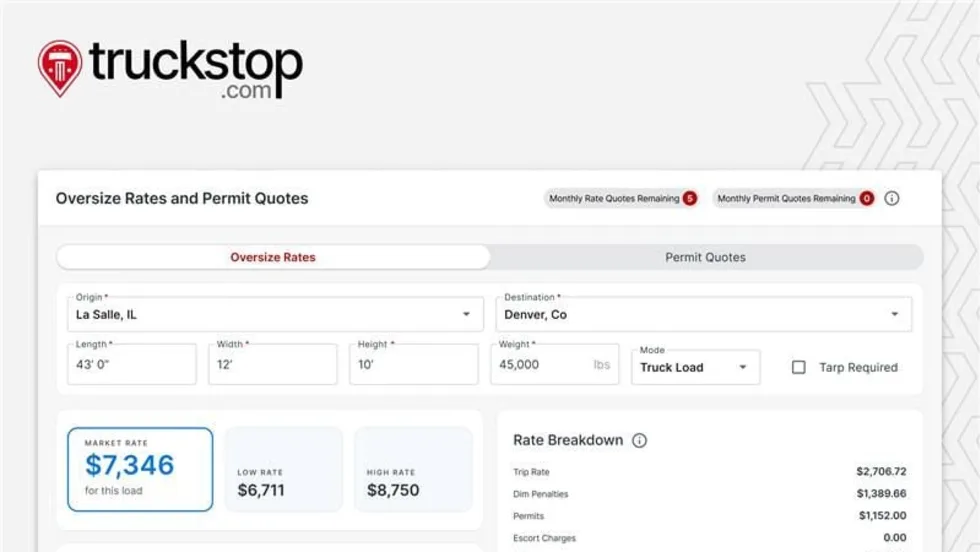Click the Rate Breakdown info icon
The image size is (980, 552).
coord(639,440)
